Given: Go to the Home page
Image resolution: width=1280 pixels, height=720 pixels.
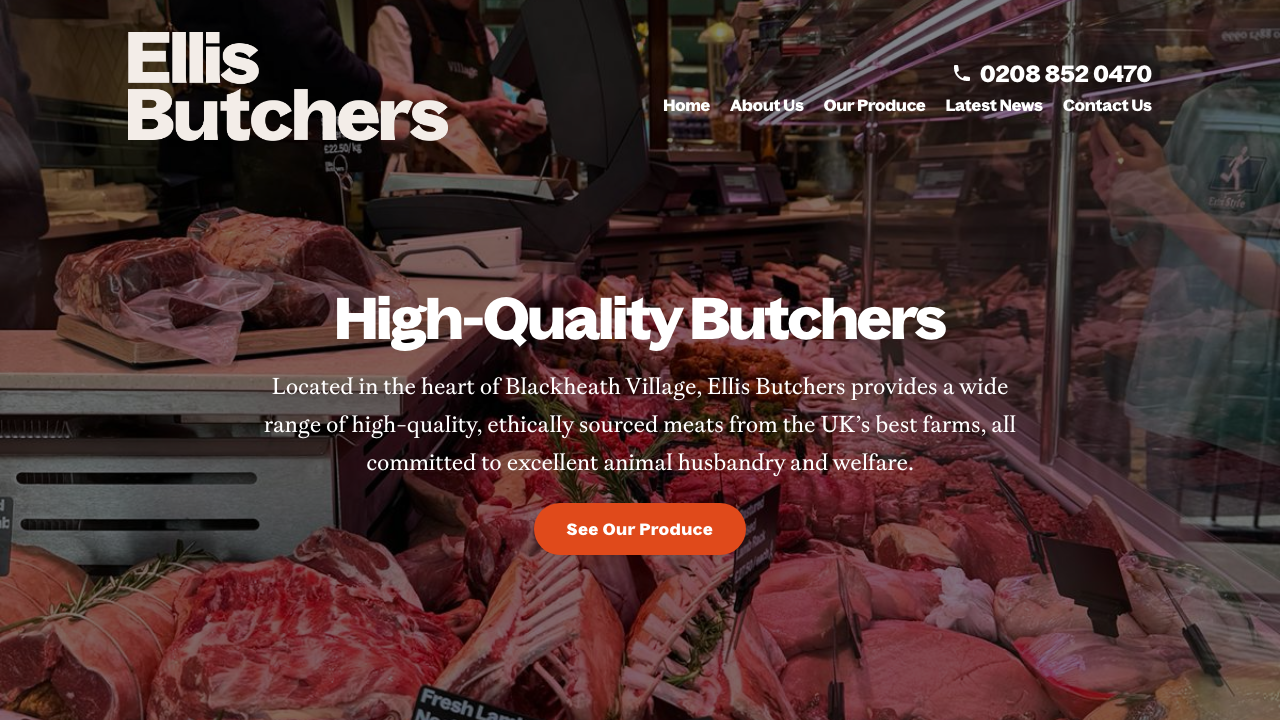Looking at the screenshot, I should tap(686, 105).
